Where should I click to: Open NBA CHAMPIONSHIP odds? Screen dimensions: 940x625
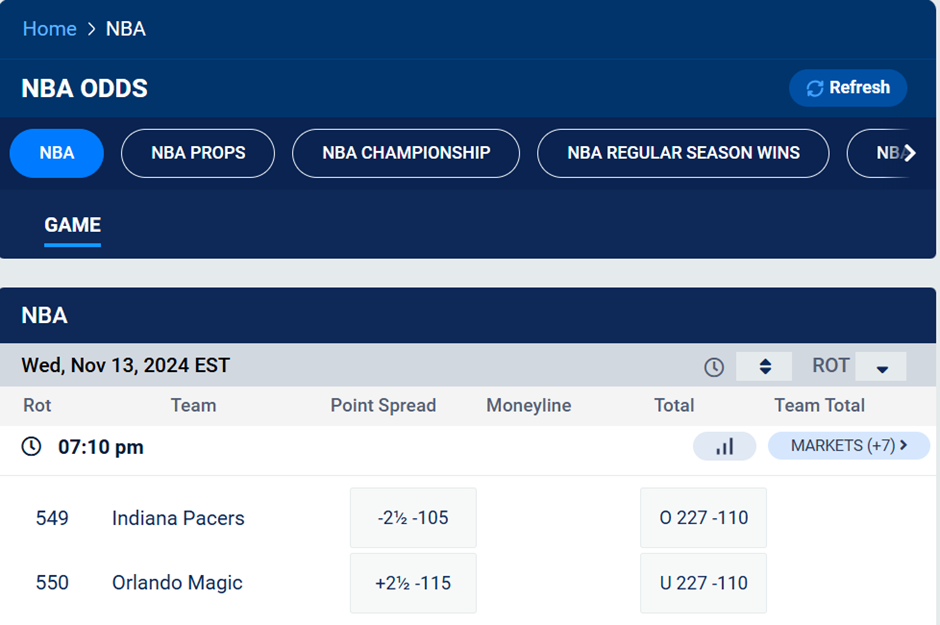pyautogui.click(x=405, y=152)
